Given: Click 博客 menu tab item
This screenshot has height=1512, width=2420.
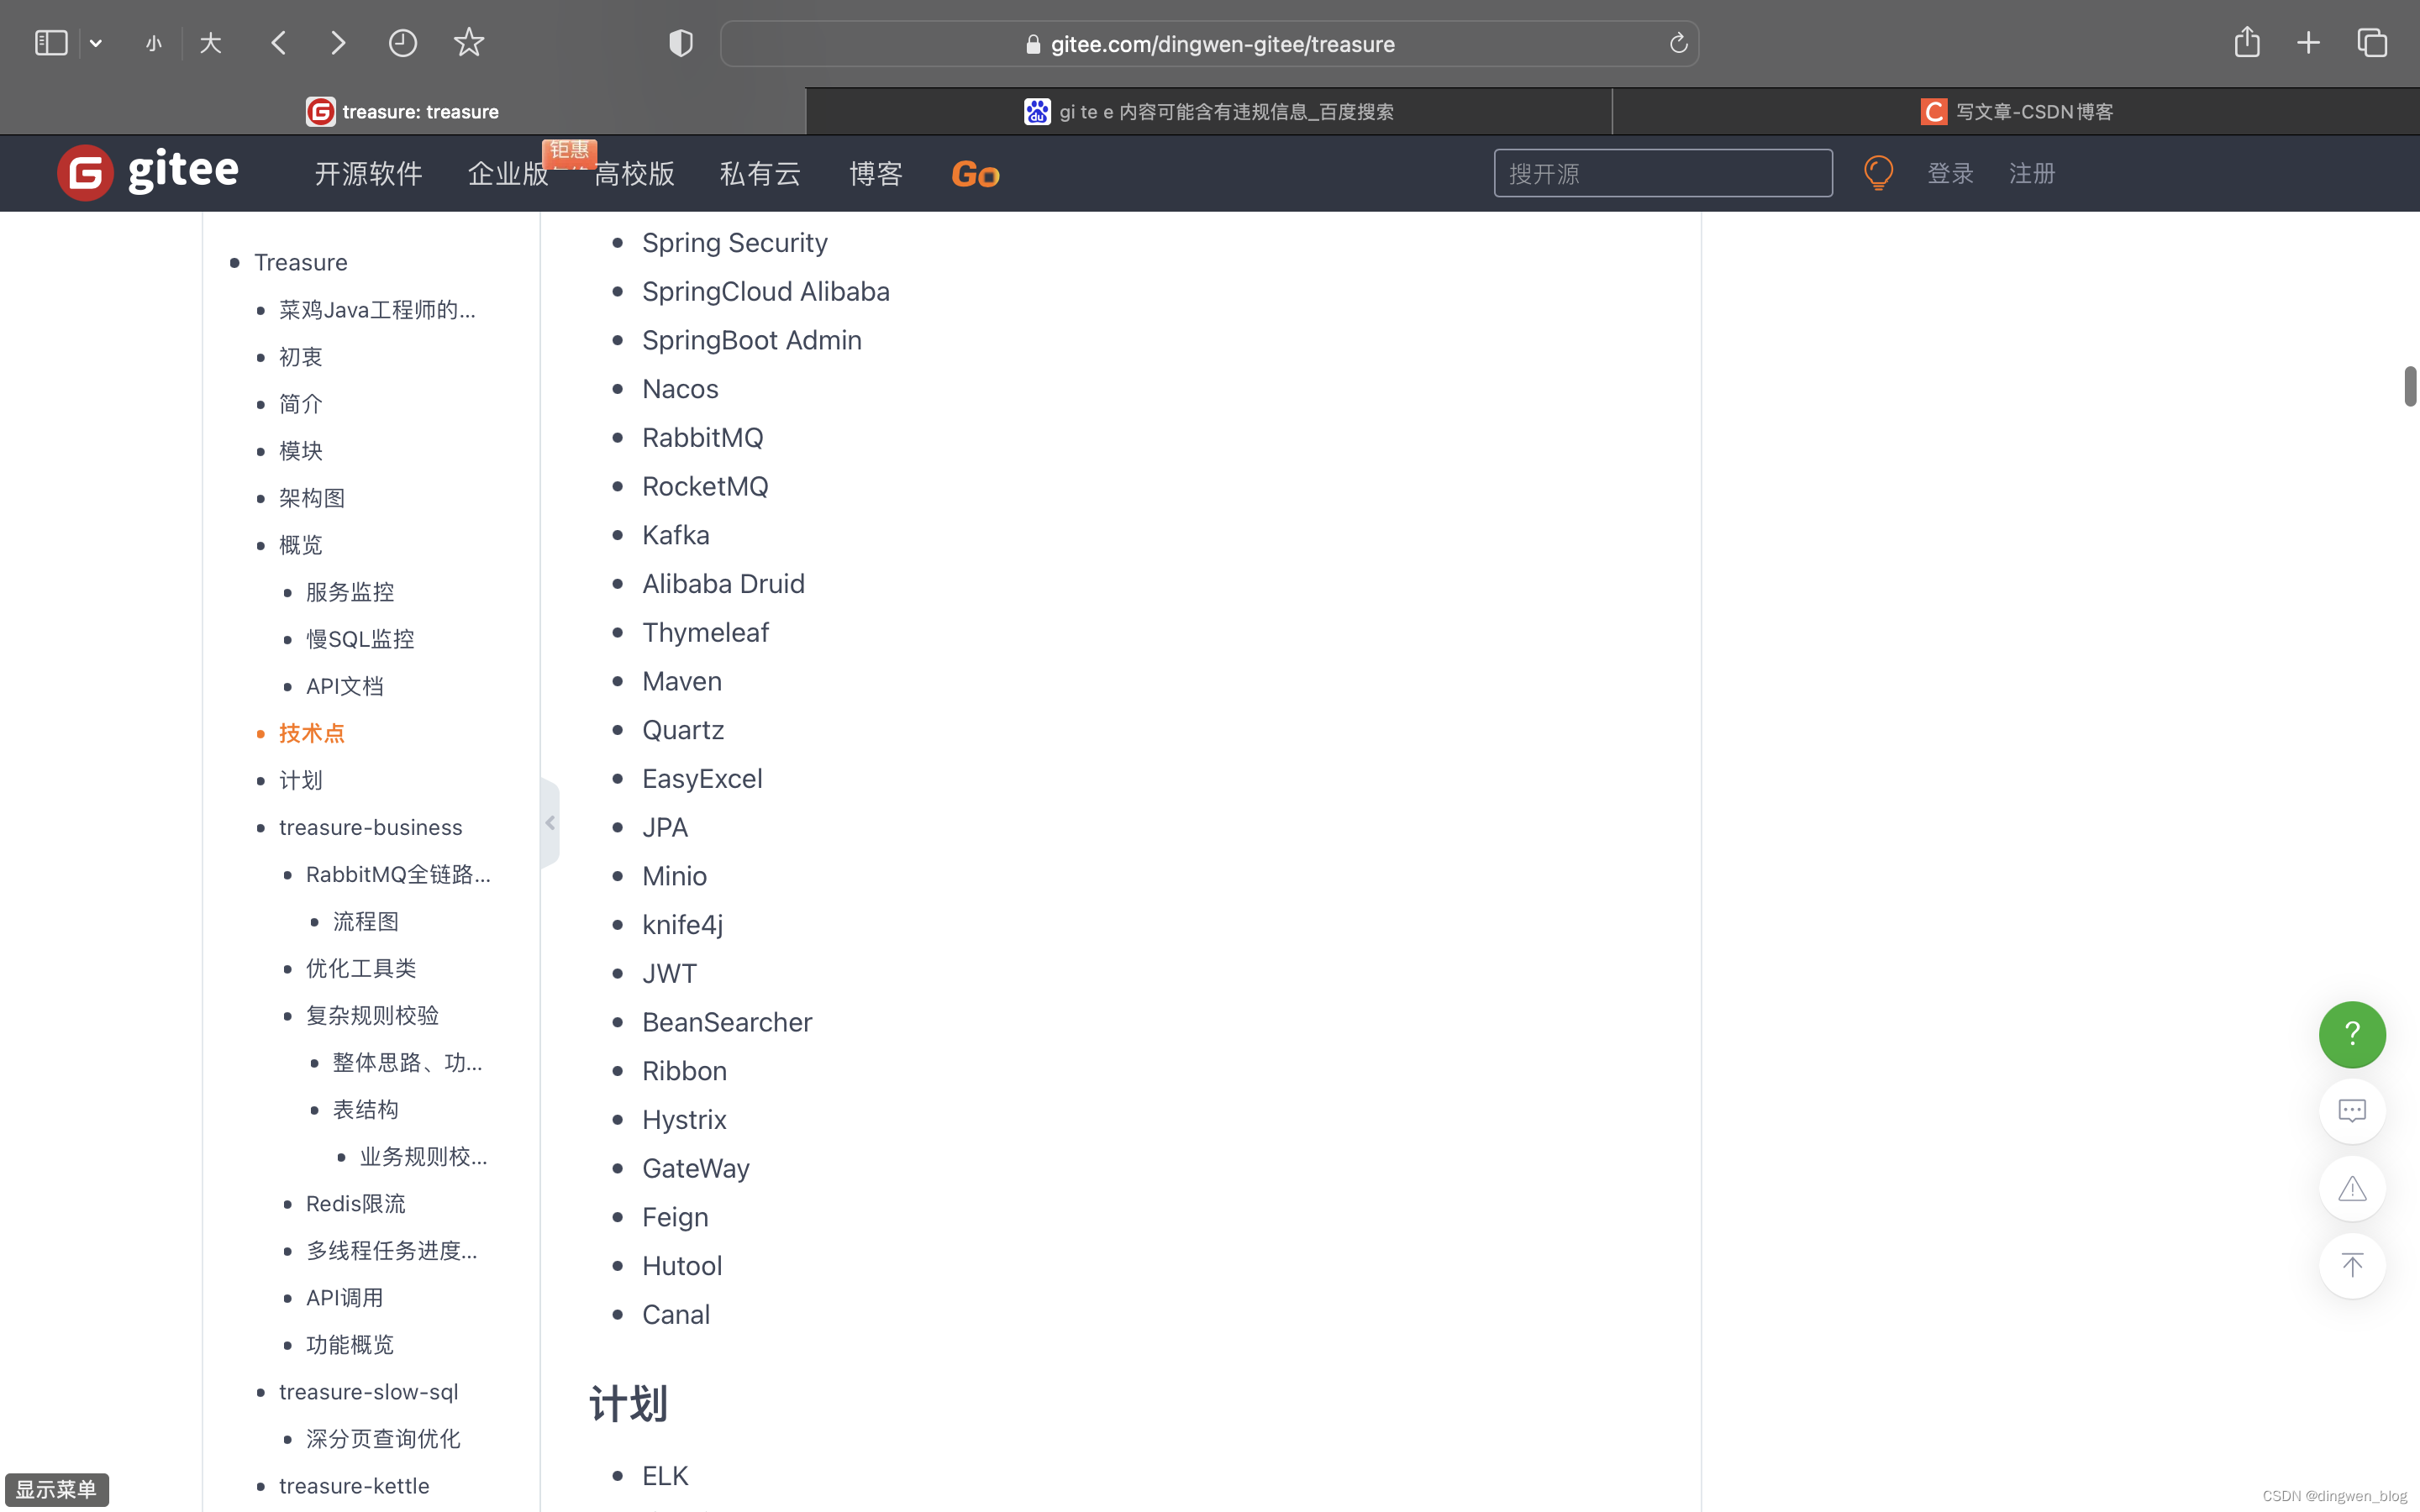Looking at the screenshot, I should (x=876, y=172).
